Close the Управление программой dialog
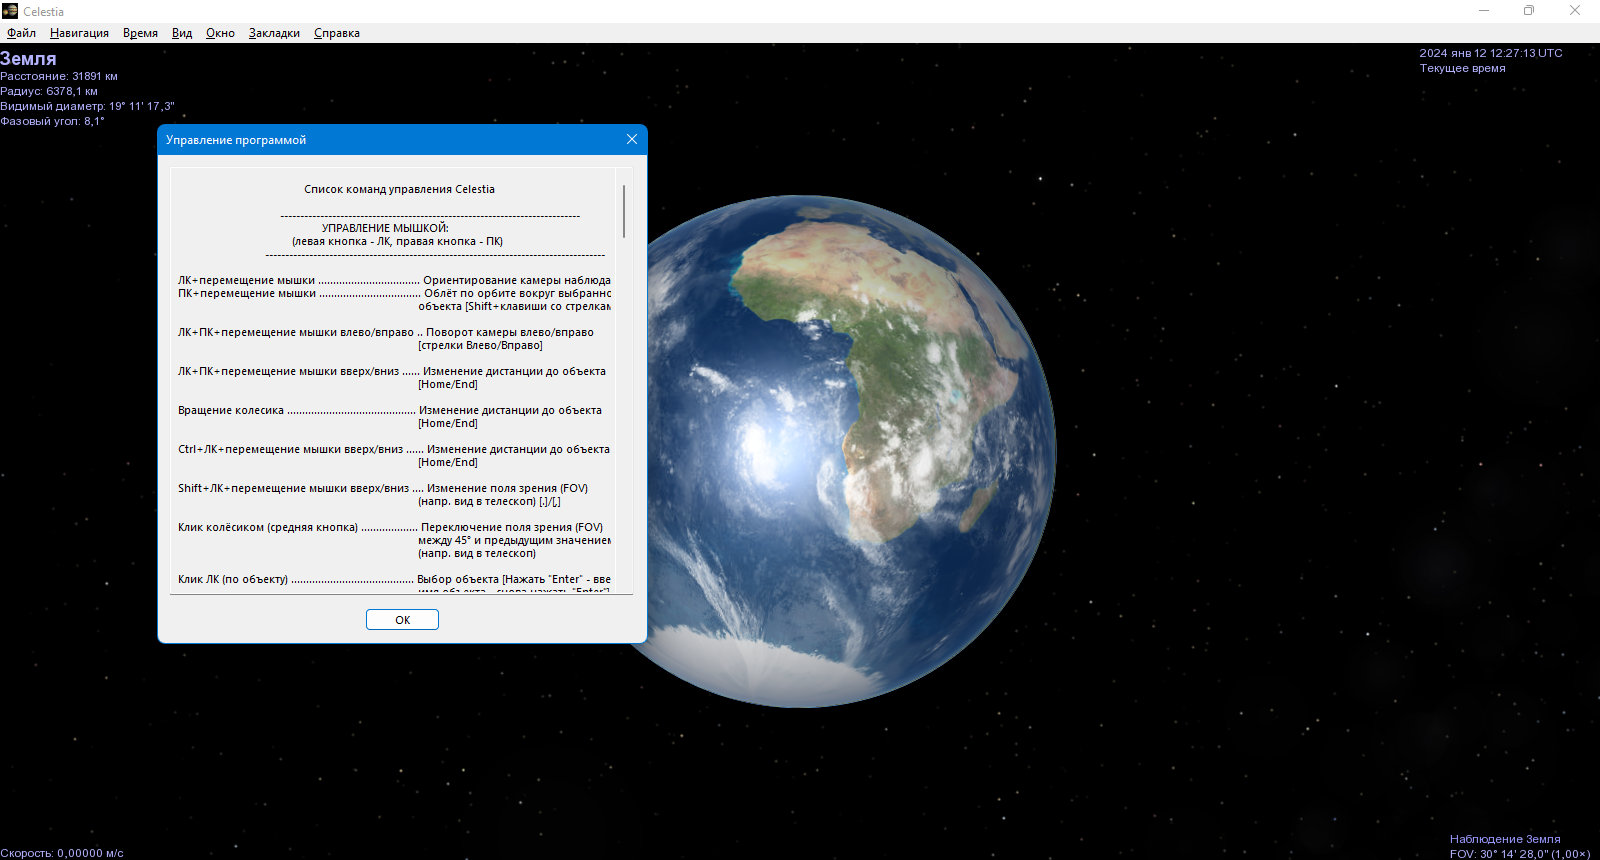Screen dimensions: 1600x860 (x=631, y=139)
